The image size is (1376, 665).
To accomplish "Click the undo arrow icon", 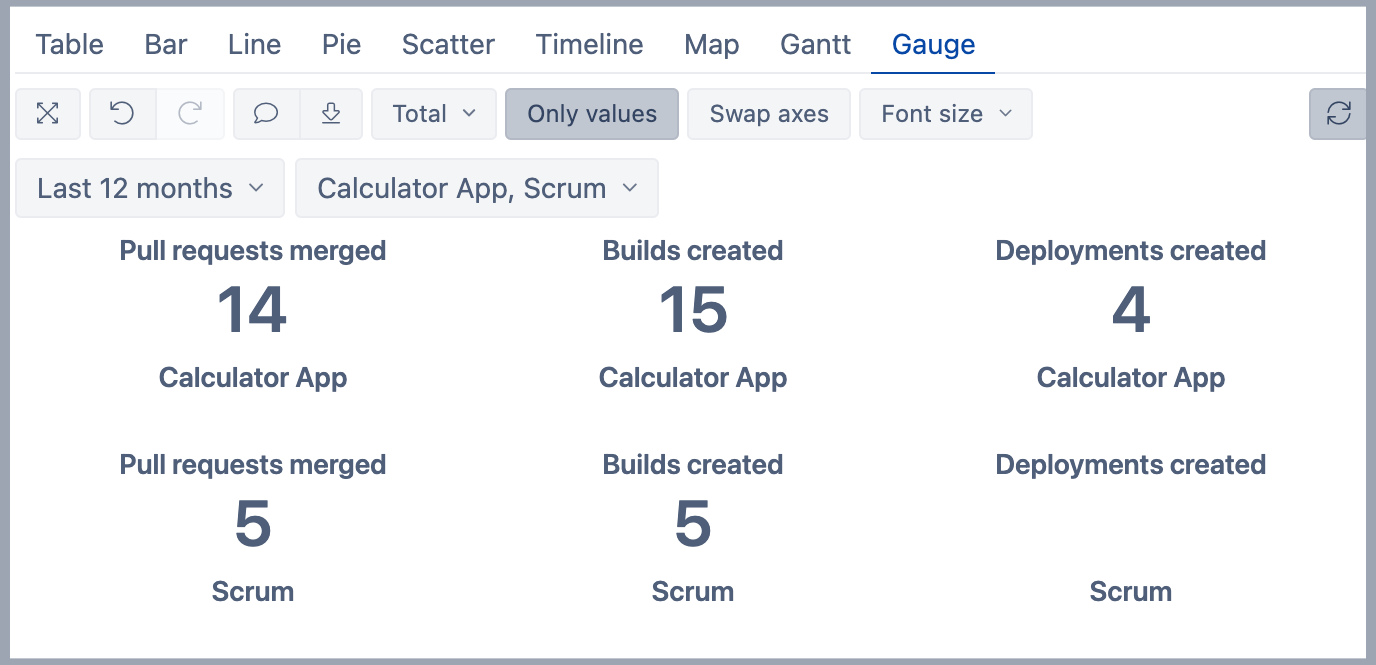I will (122, 114).
